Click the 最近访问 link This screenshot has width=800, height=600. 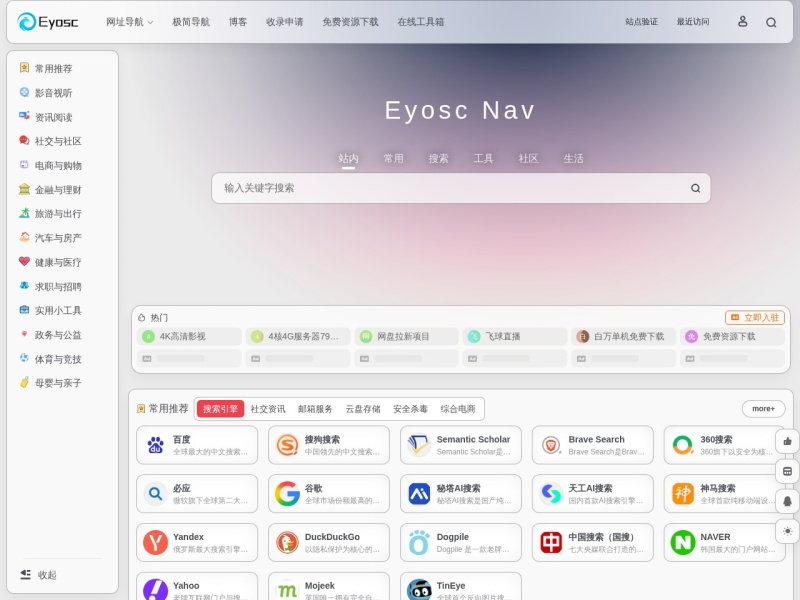tap(693, 22)
